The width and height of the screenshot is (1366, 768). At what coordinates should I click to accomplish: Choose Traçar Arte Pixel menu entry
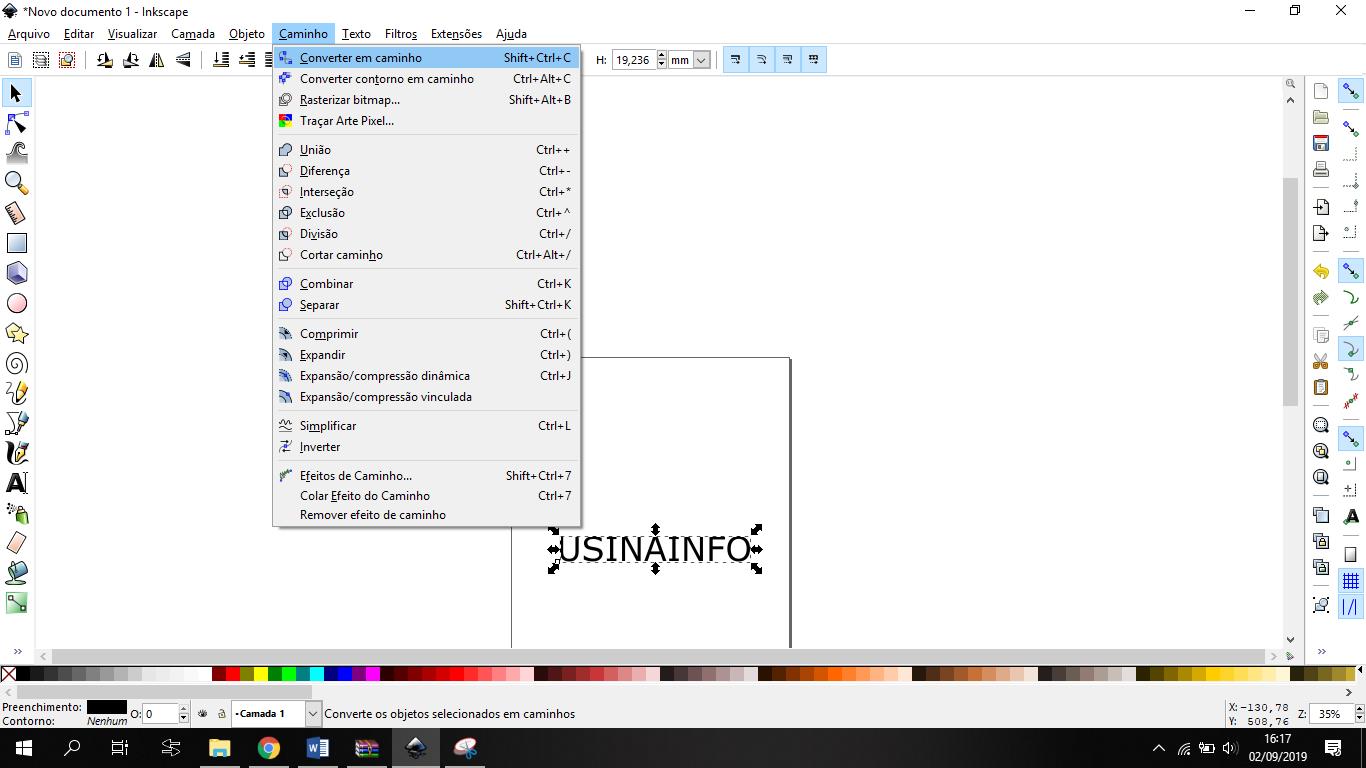(427, 121)
